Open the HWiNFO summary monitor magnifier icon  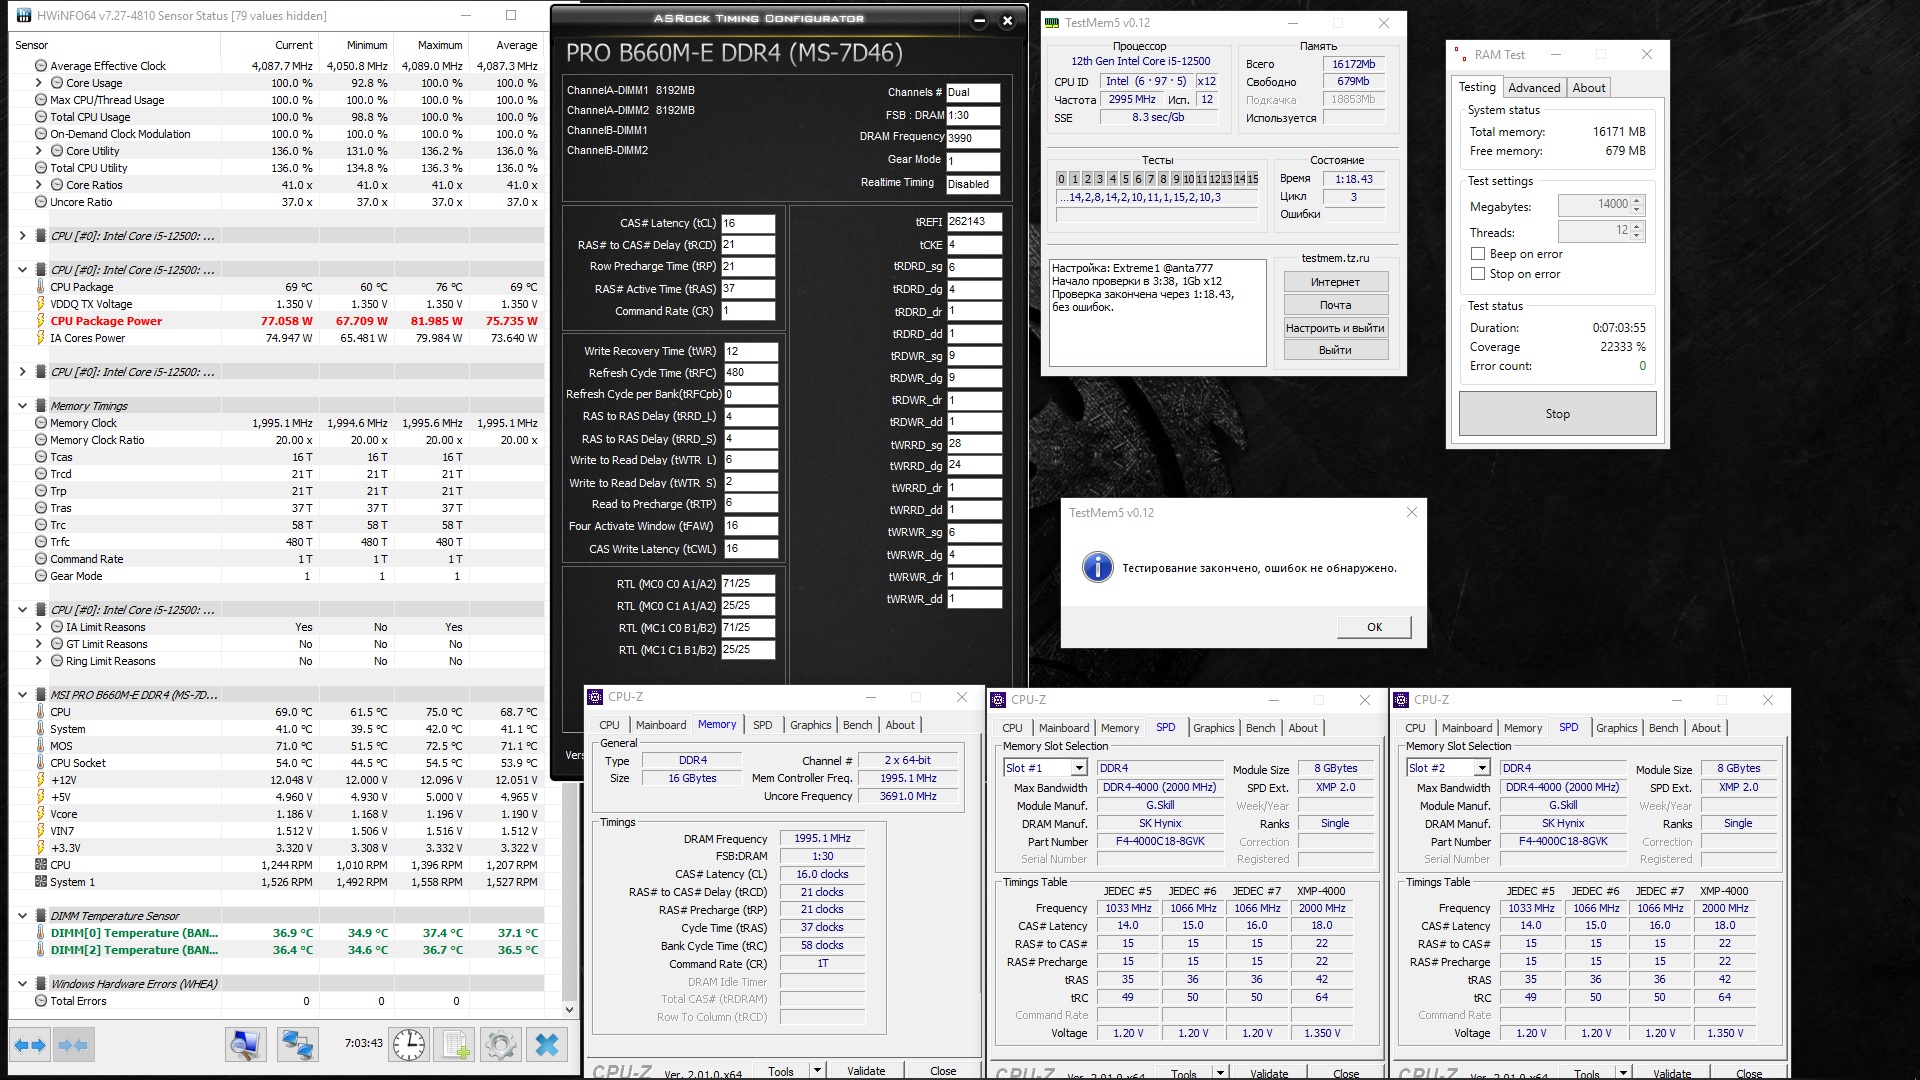coord(245,1045)
